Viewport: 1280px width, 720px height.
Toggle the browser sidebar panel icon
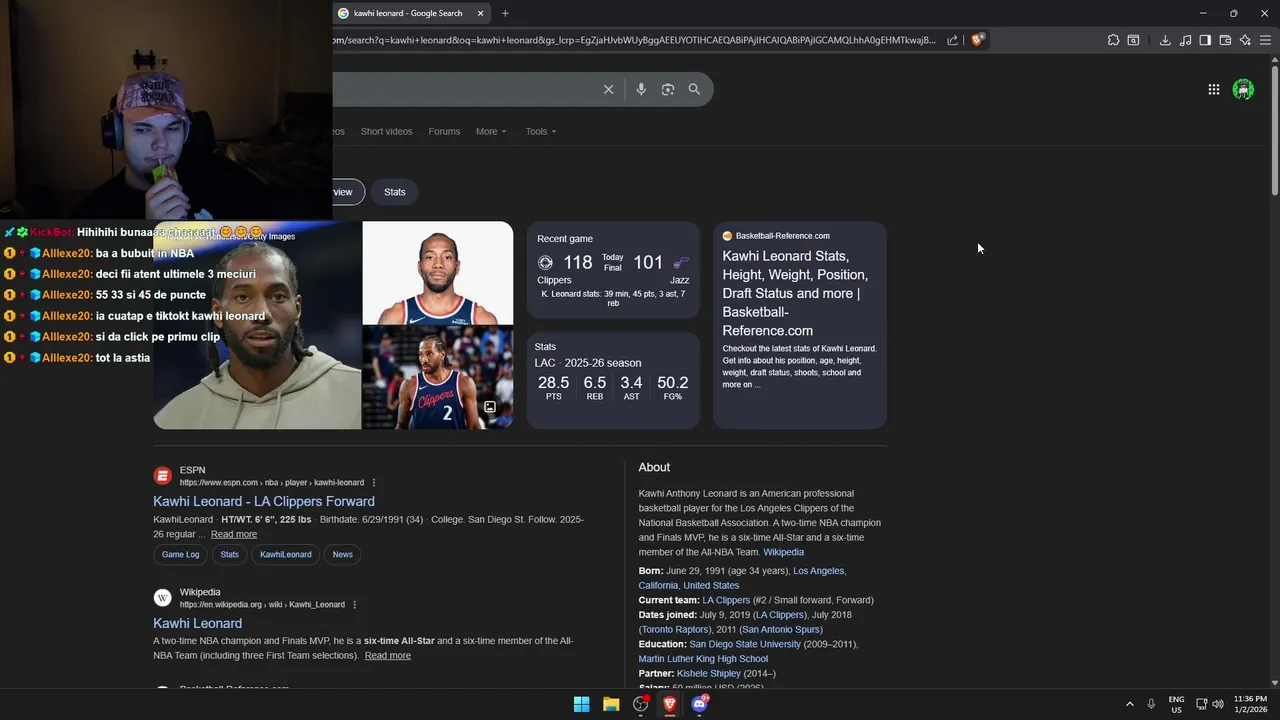coord(1205,40)
